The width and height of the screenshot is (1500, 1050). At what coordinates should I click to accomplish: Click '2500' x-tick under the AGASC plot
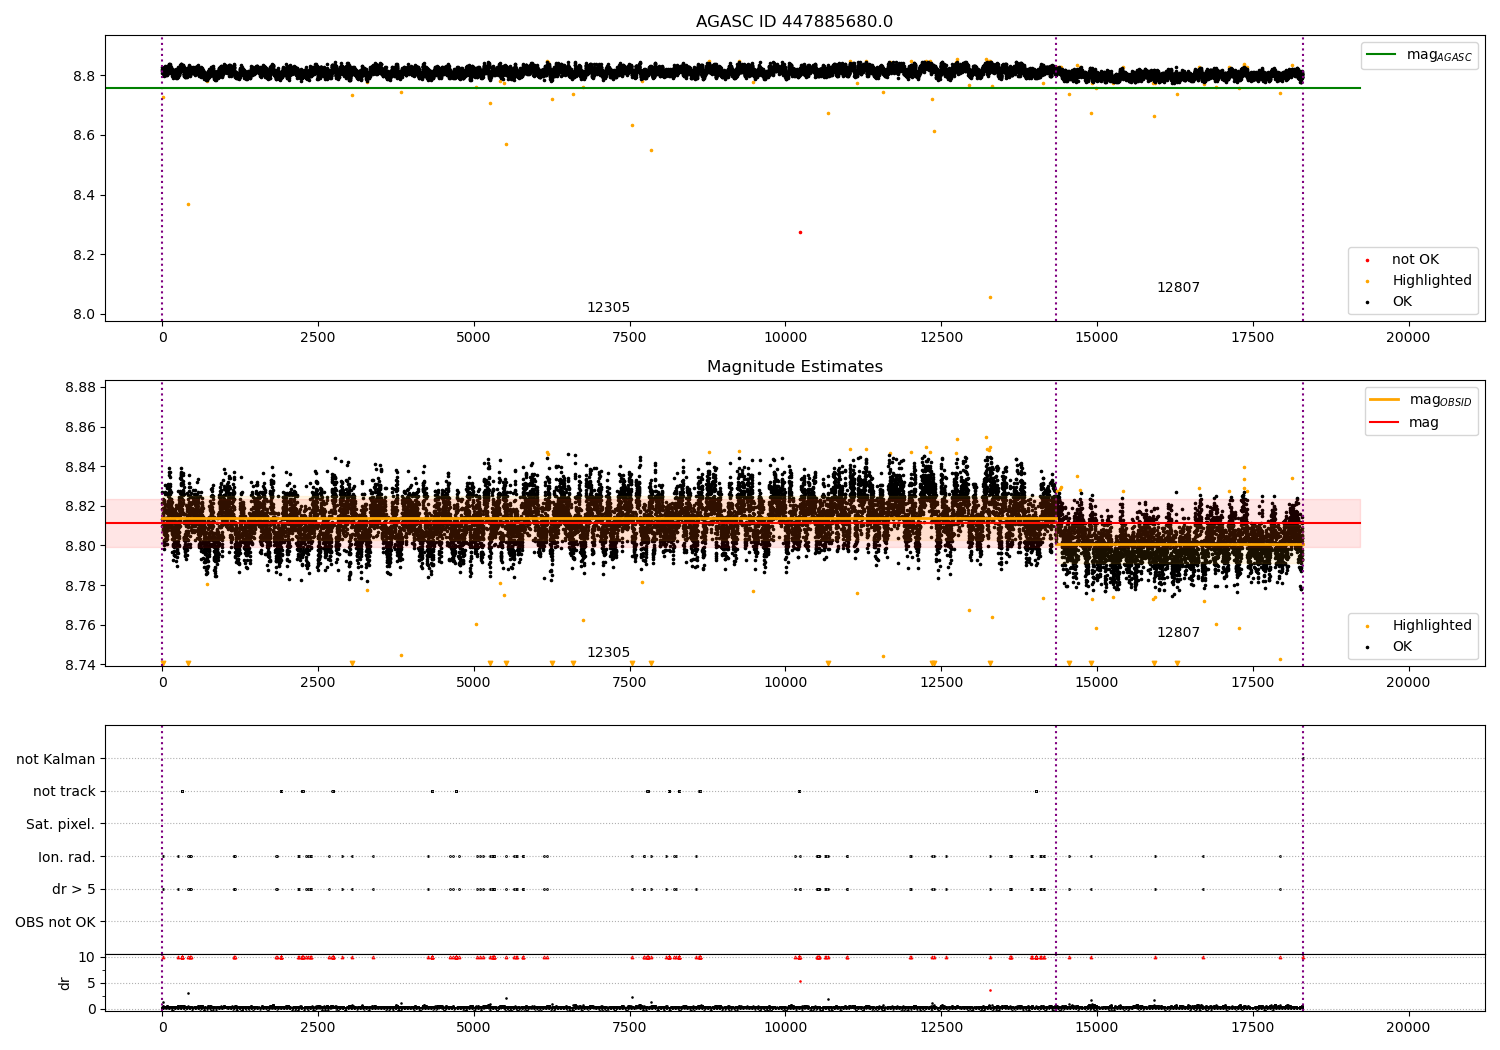pos(318,338)
